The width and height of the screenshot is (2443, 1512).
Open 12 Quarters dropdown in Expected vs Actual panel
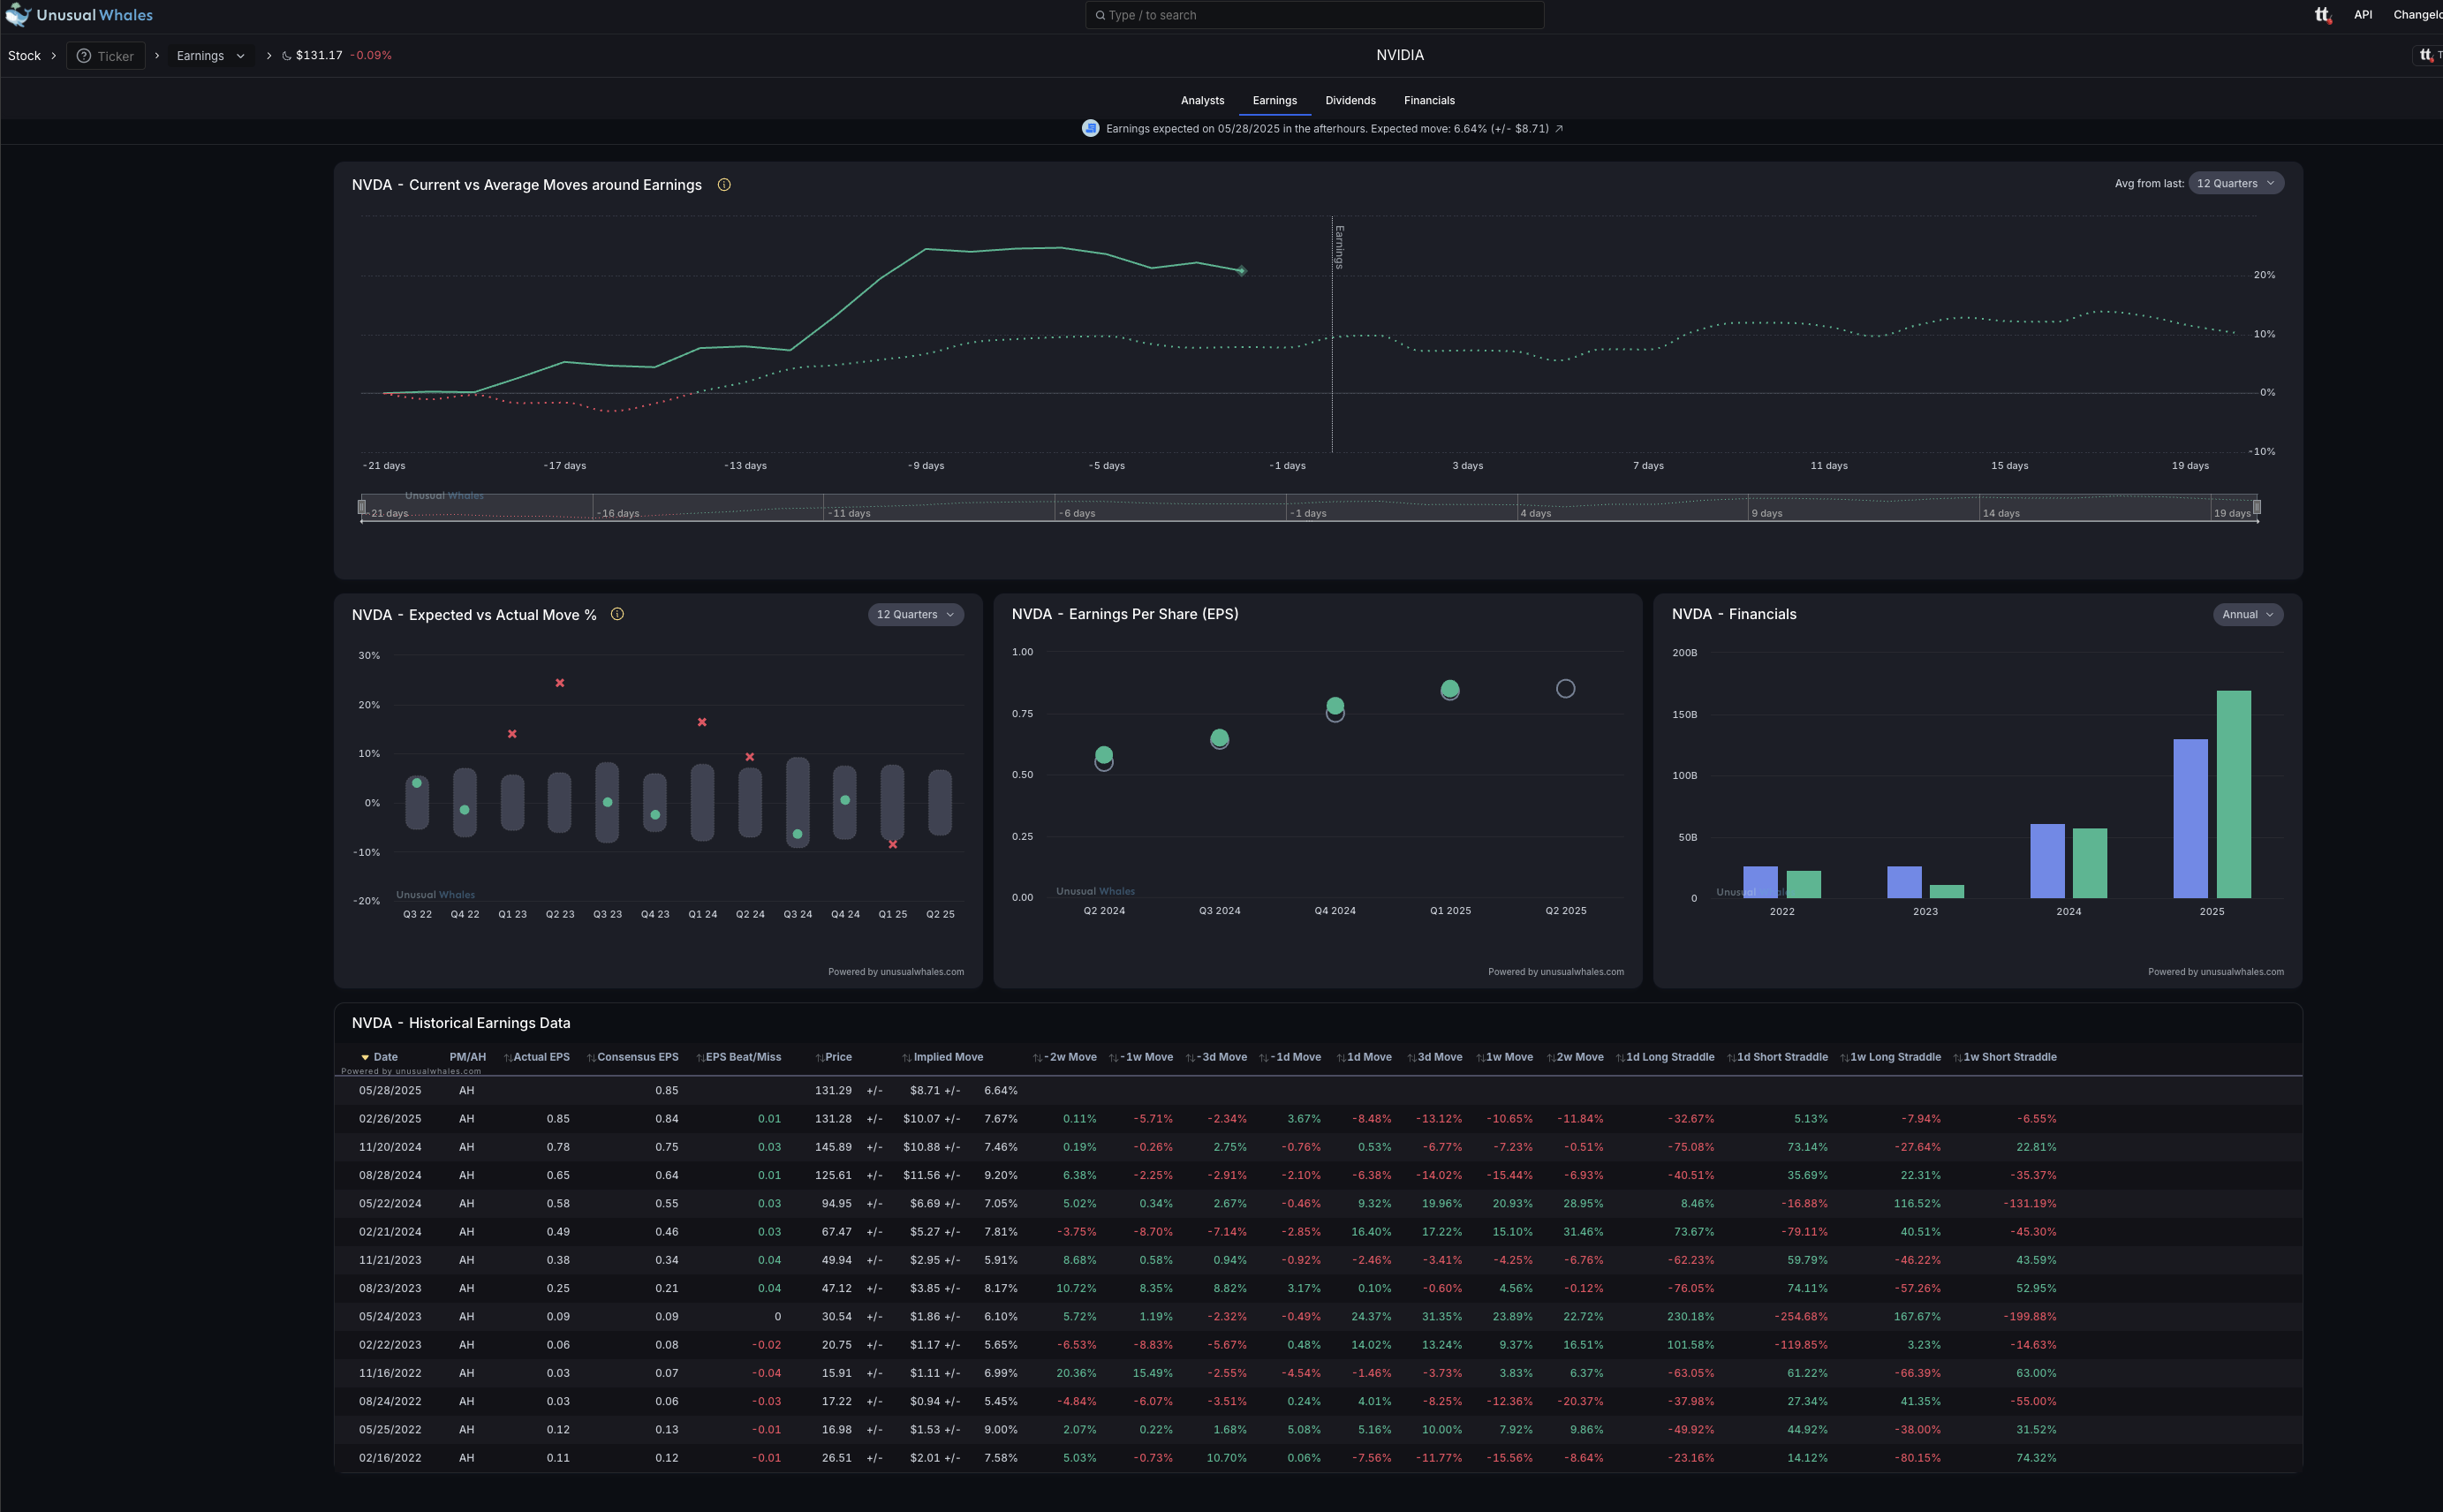pyautogui.click(x=915, y=614)
